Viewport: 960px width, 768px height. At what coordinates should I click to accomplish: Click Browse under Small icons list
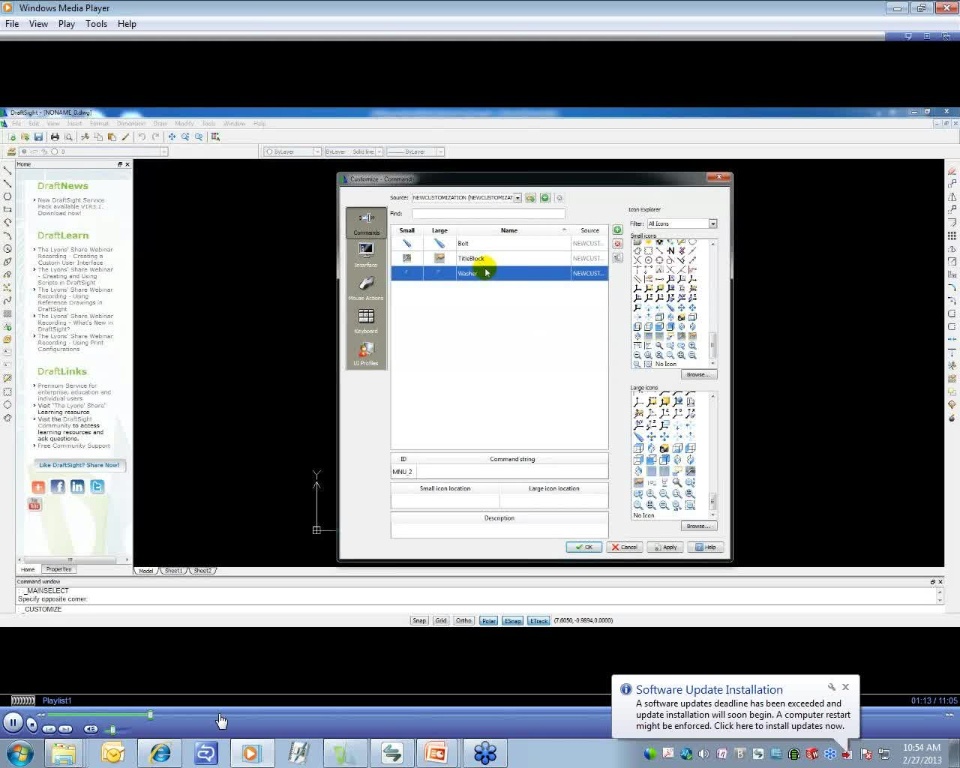pos(698,374)
